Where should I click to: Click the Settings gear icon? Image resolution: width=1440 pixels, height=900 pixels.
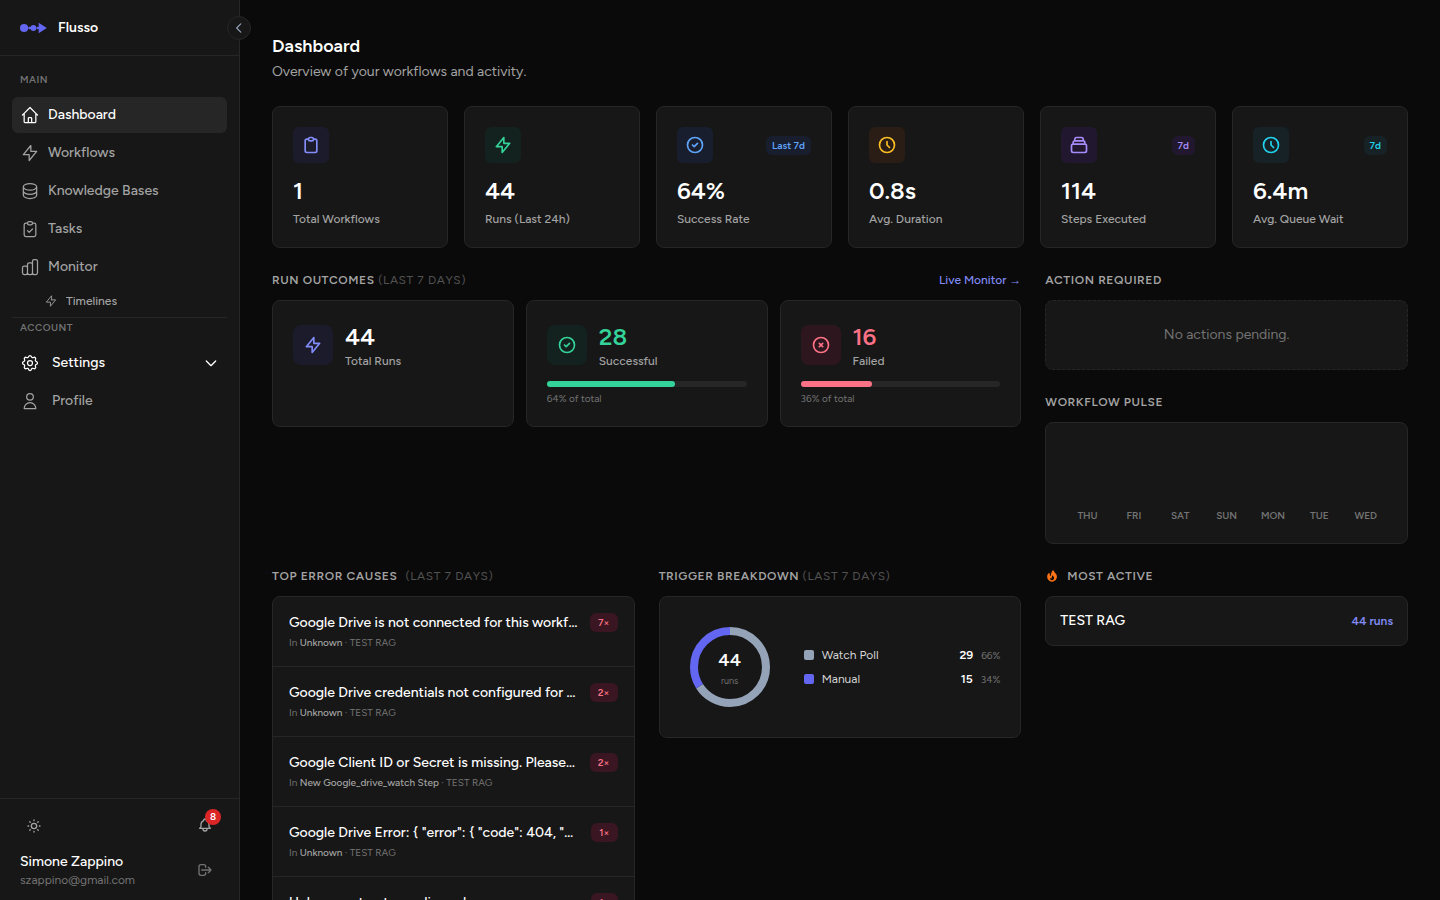pos(30,363)
